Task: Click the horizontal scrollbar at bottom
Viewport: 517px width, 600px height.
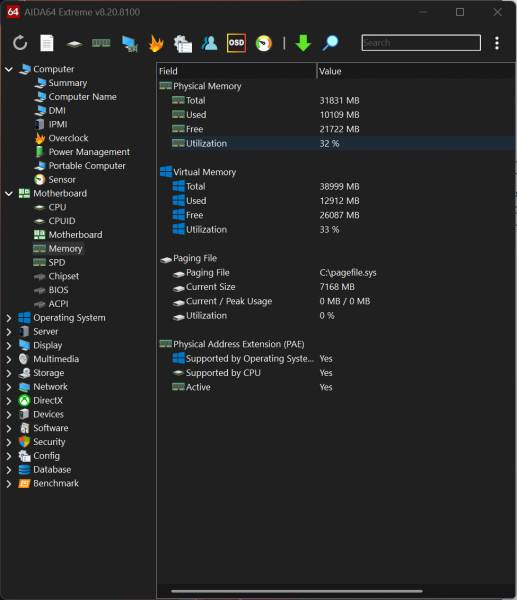Action: (x=297, y=591)
